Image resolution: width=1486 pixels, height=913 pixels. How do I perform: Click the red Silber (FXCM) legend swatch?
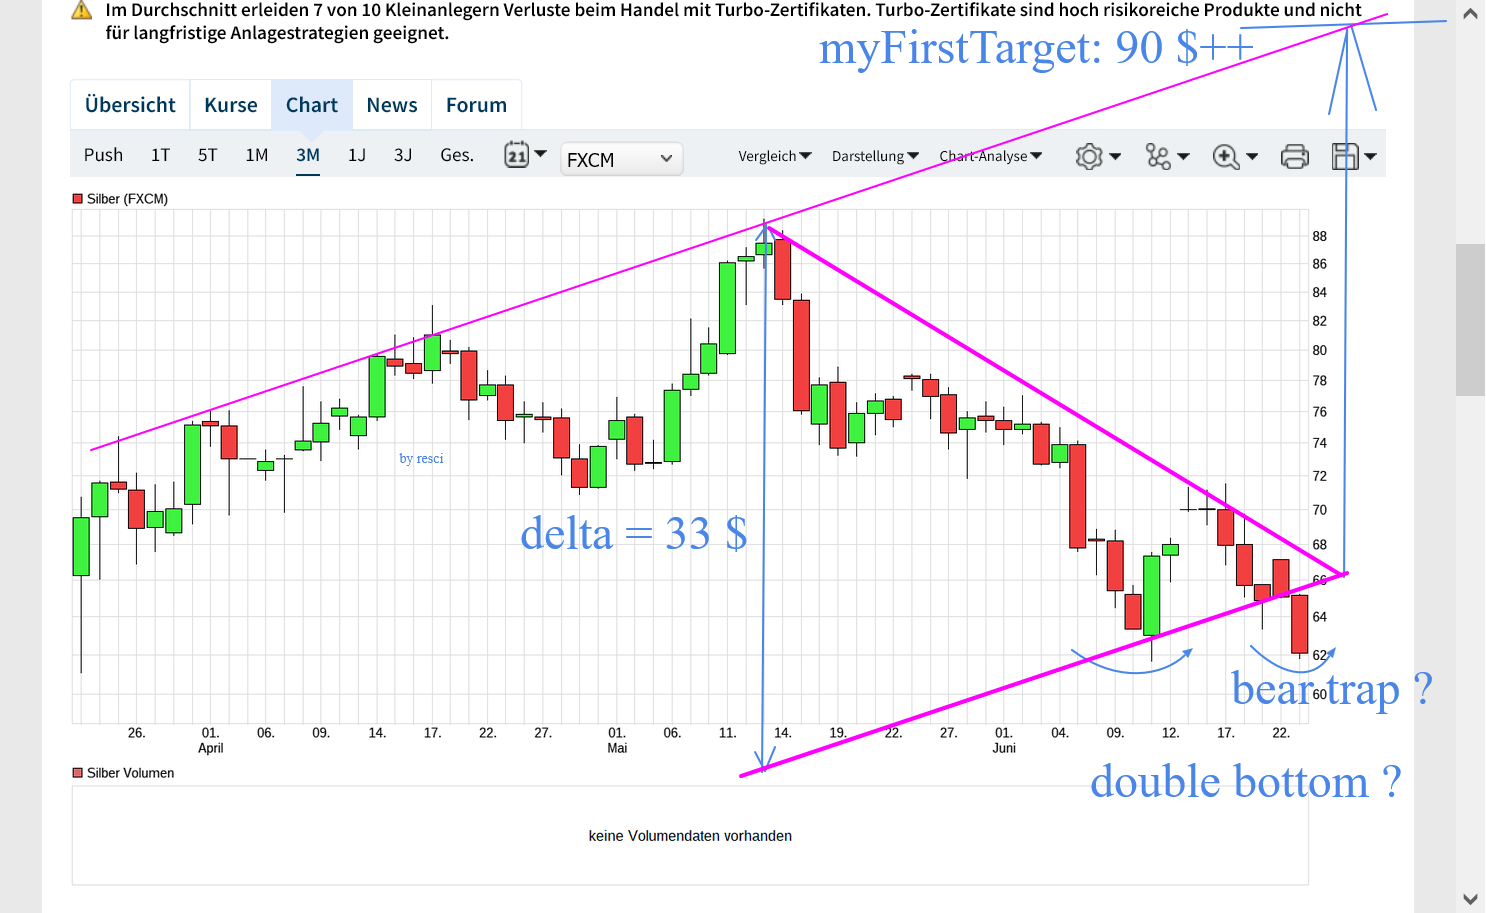click(77, 199)
